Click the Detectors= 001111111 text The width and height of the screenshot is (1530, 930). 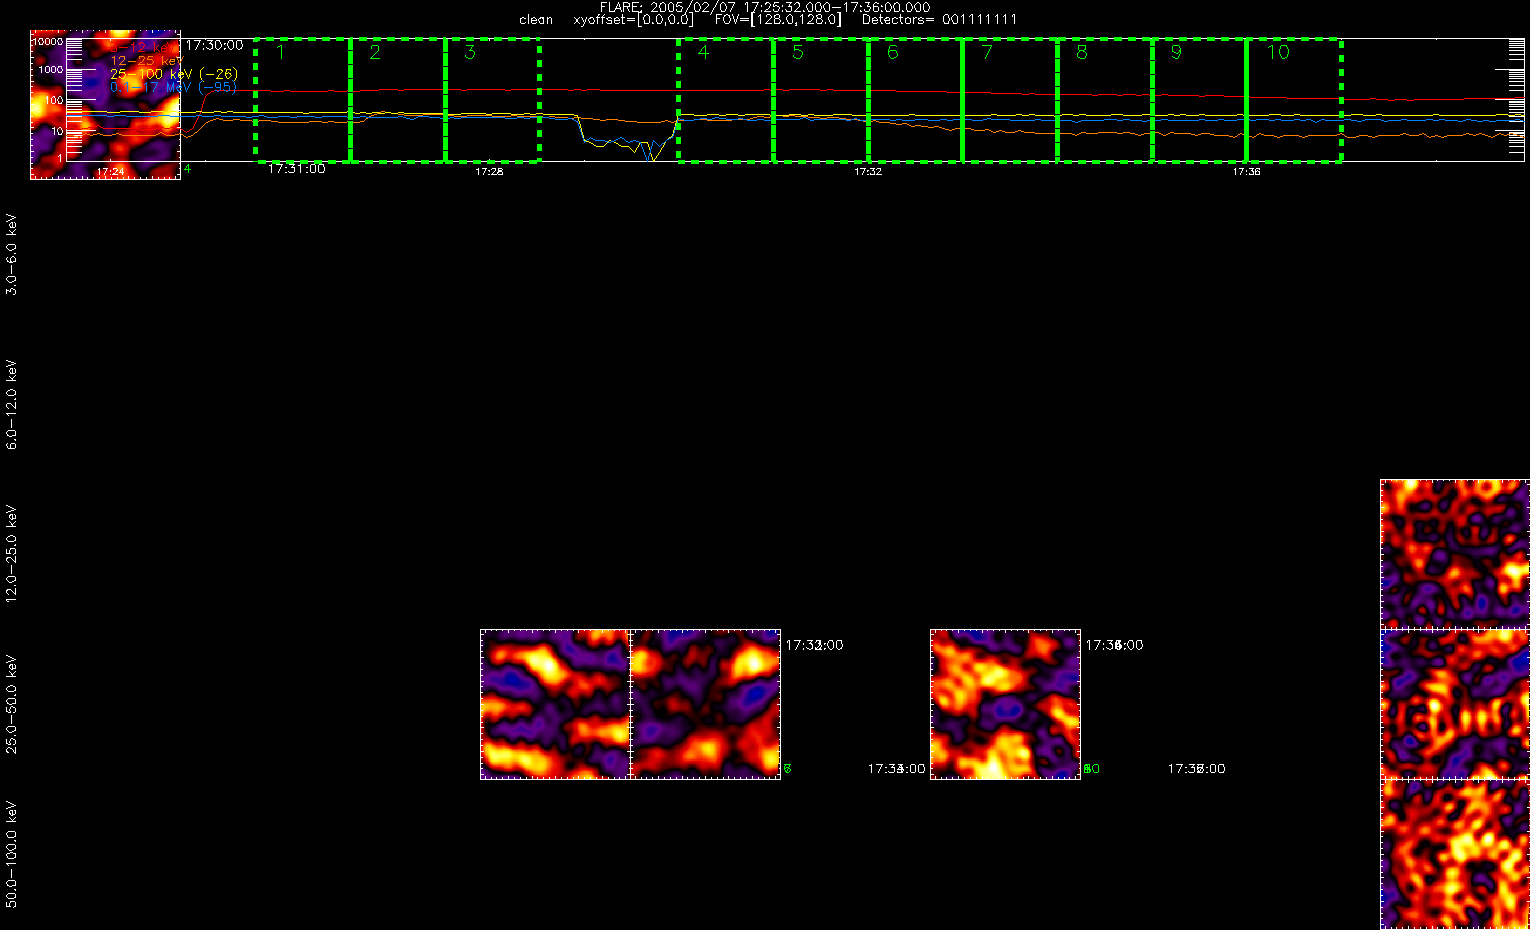[939, 20]
